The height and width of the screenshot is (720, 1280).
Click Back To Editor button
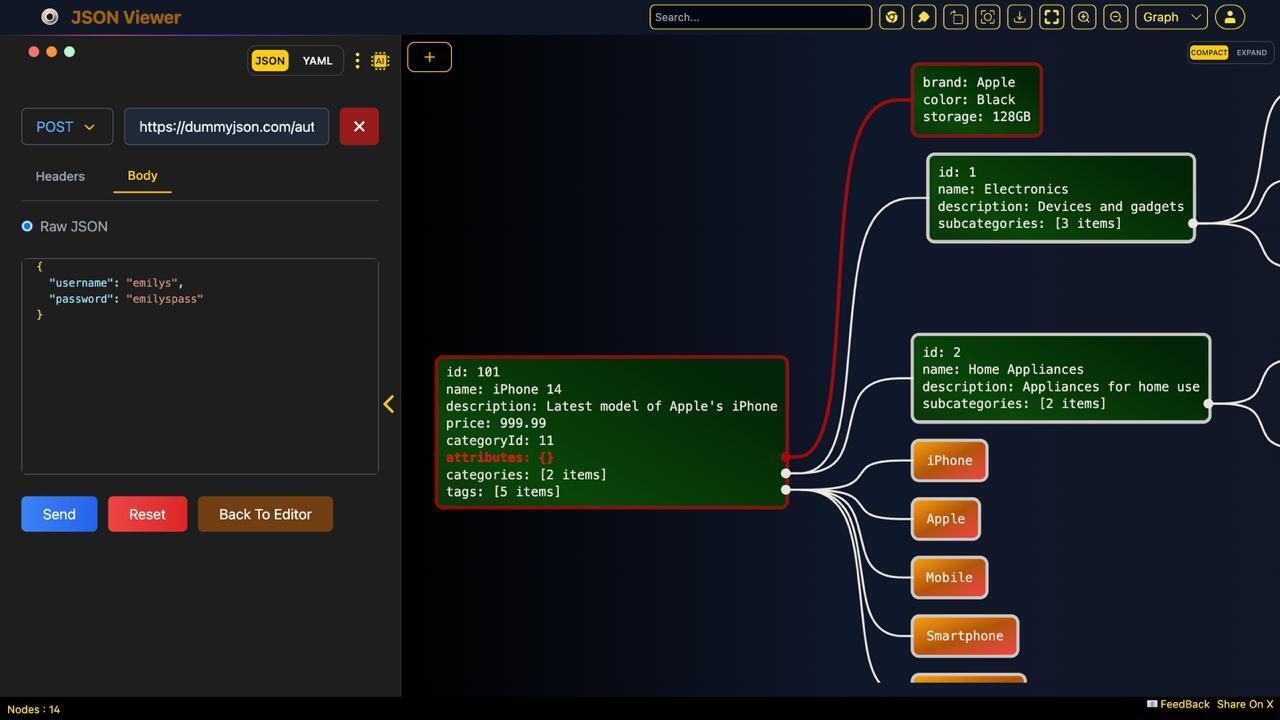tap(265, 514)
